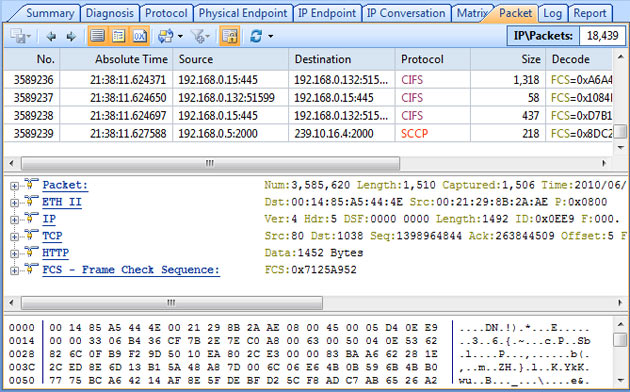
Task: Click source address 192.168.0.5:2000
Action: (218, 133)
